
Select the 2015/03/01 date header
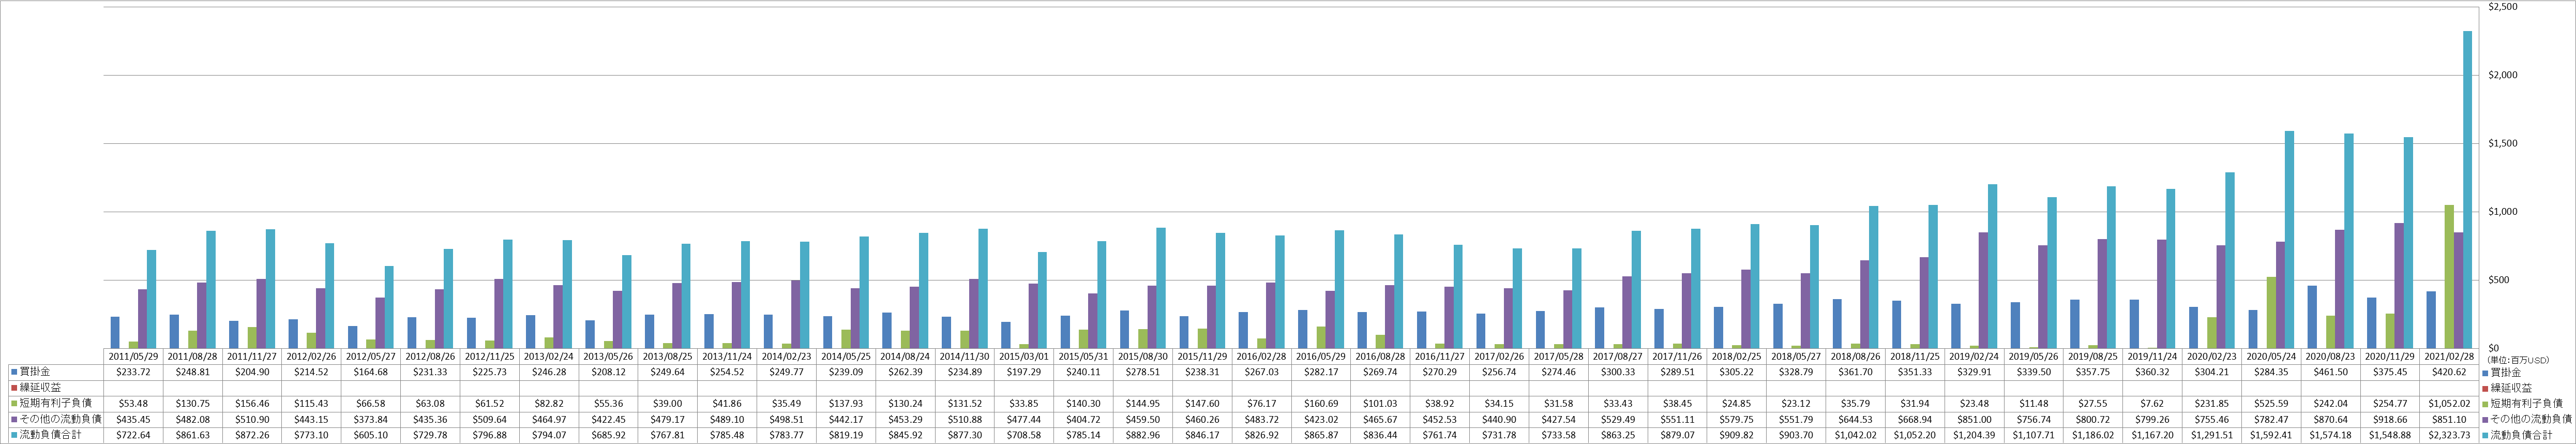(x=1025, y=356)
